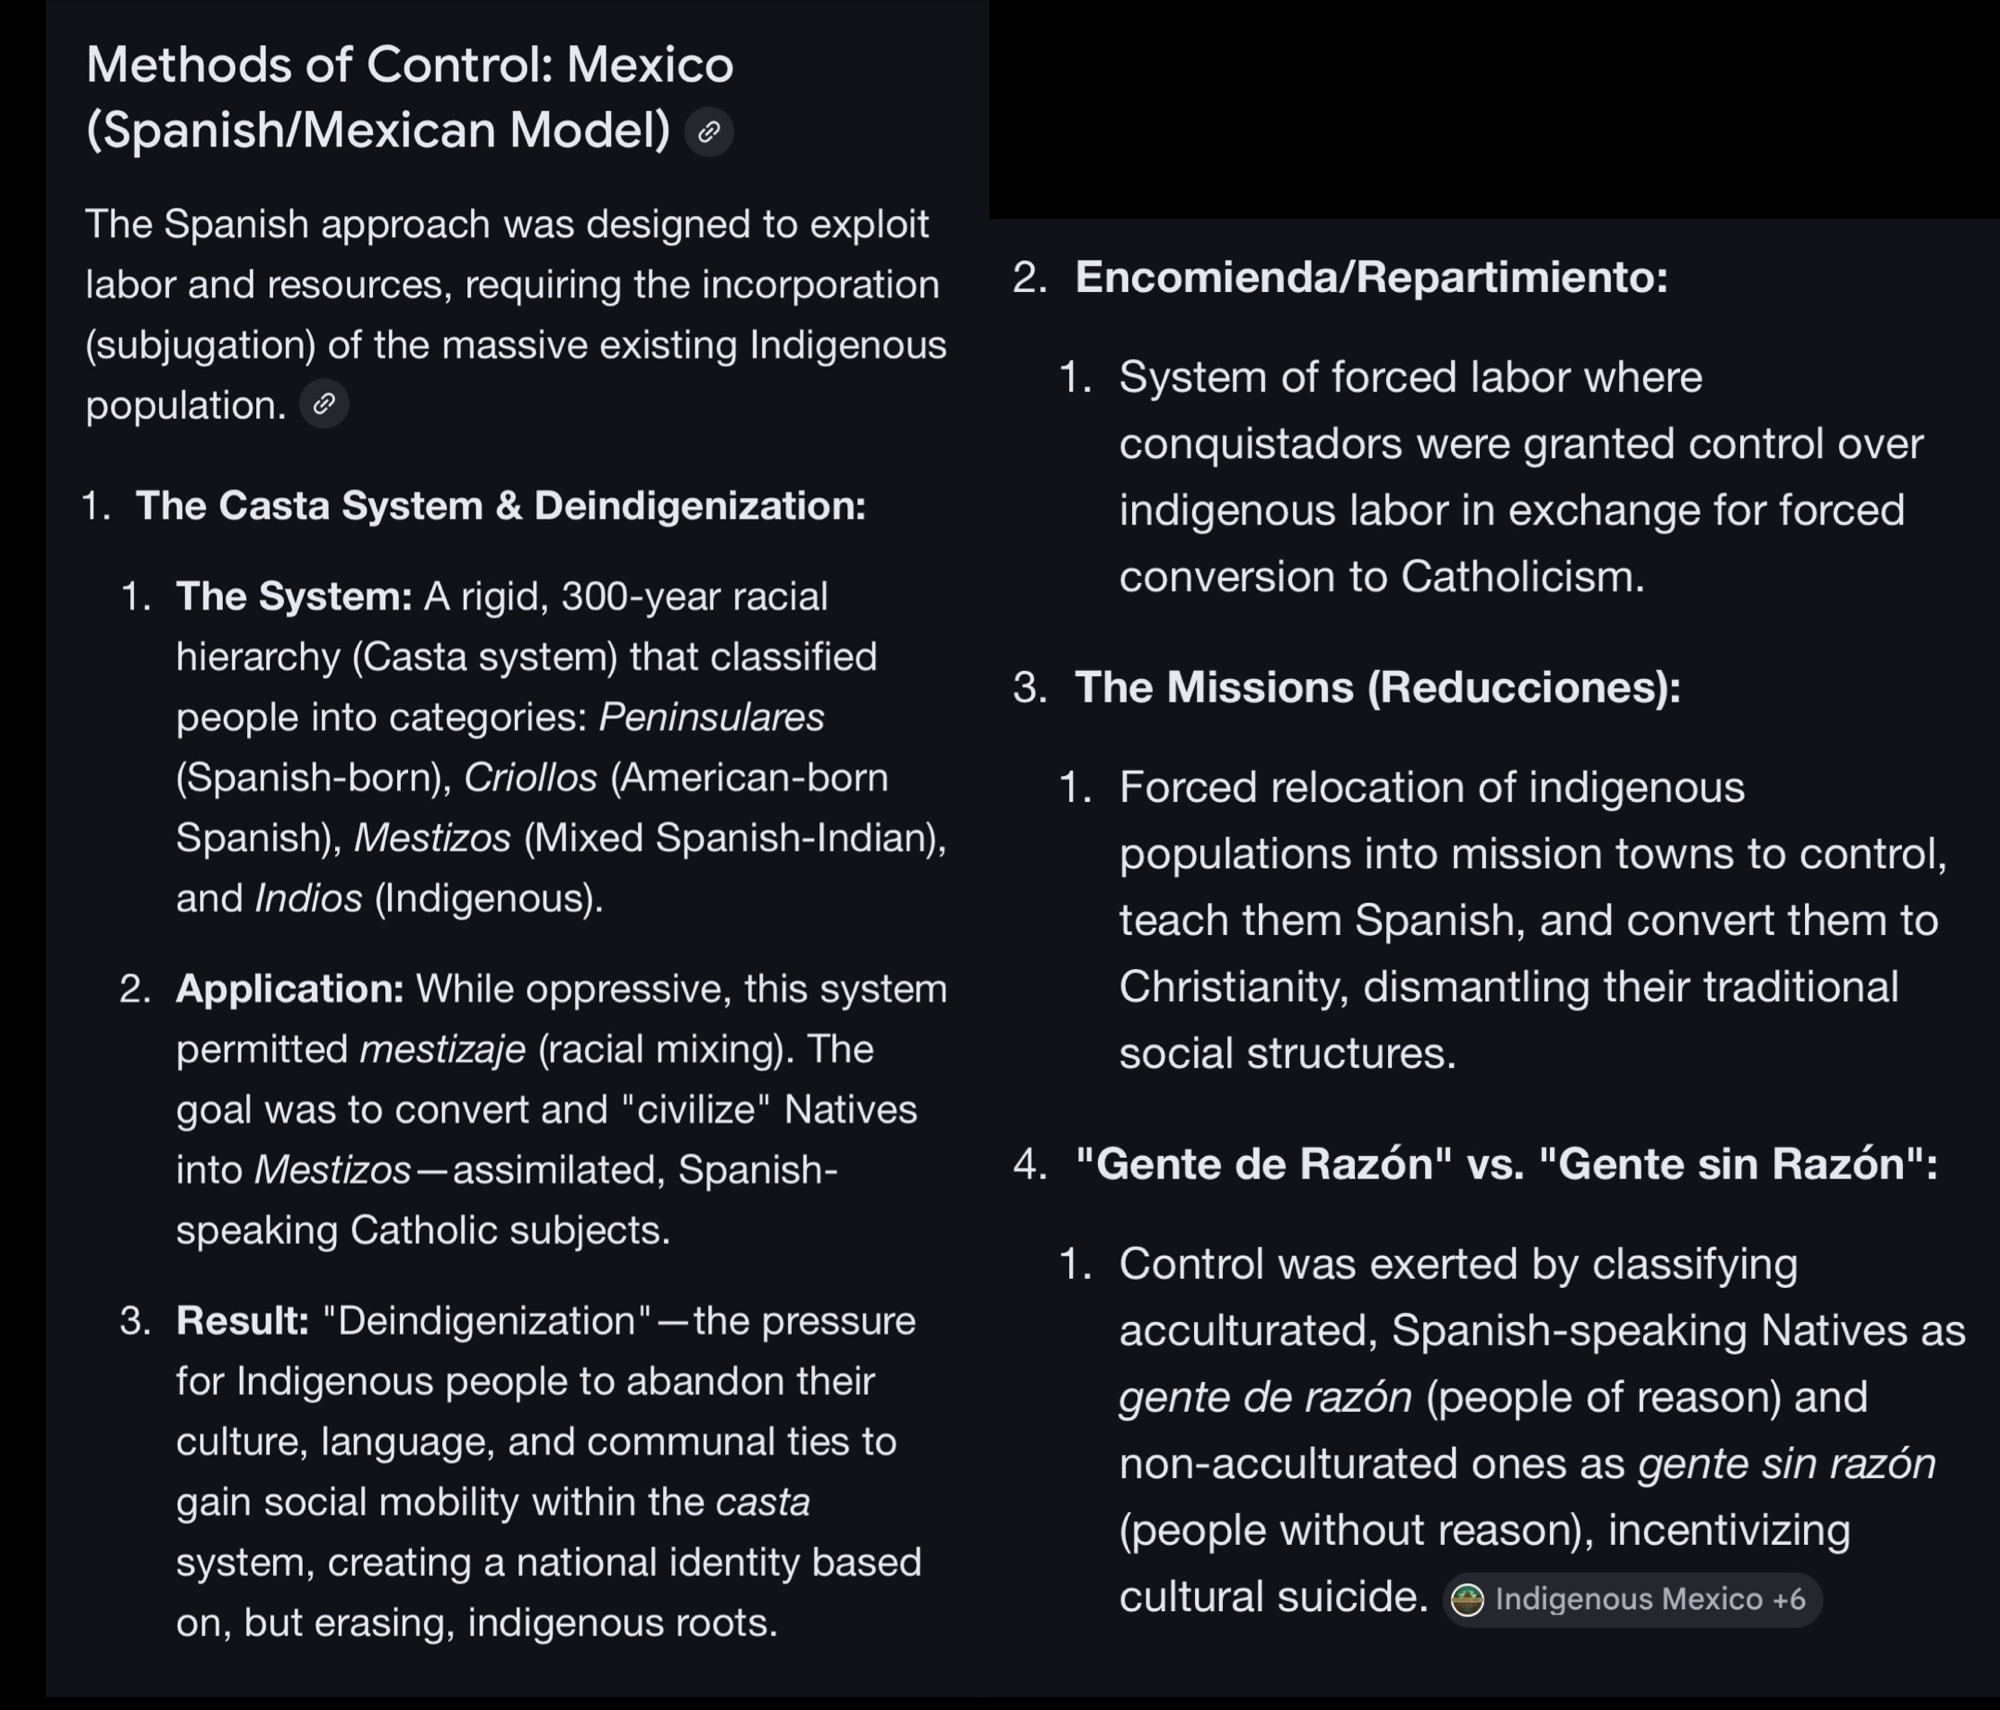Click the "conversion to Catholicism." text
The height and width of the screenshot is (1710, 2000).
point(1381,577)
